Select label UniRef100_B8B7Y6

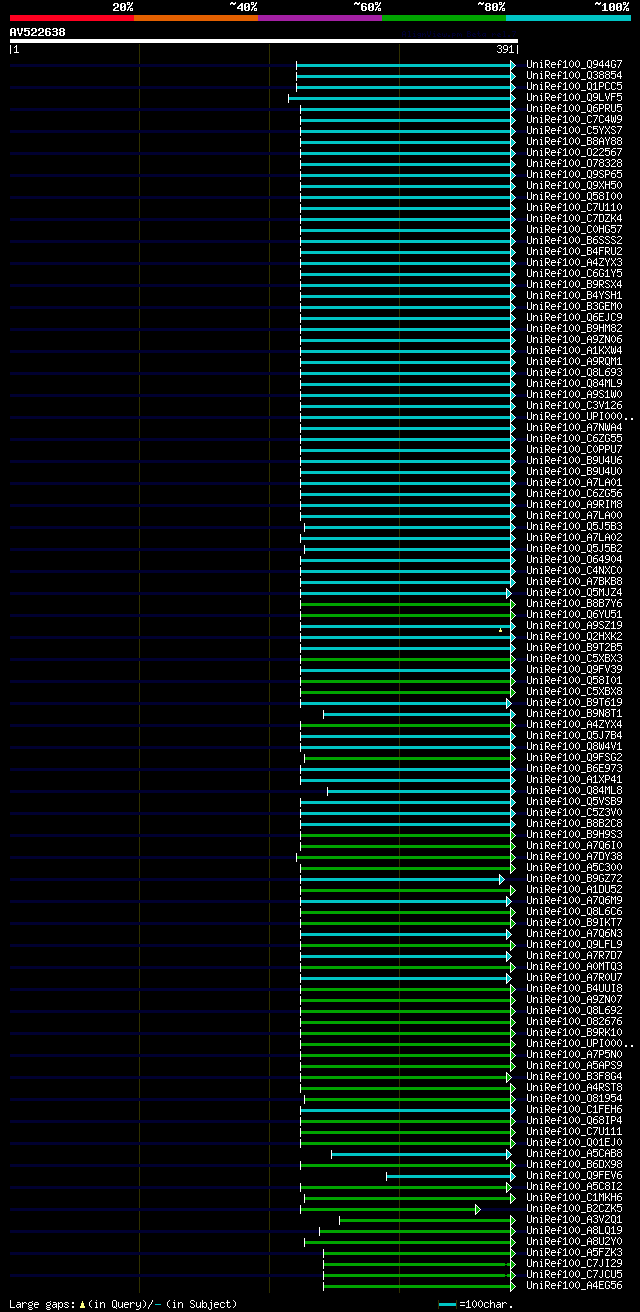tap(574, 603)
